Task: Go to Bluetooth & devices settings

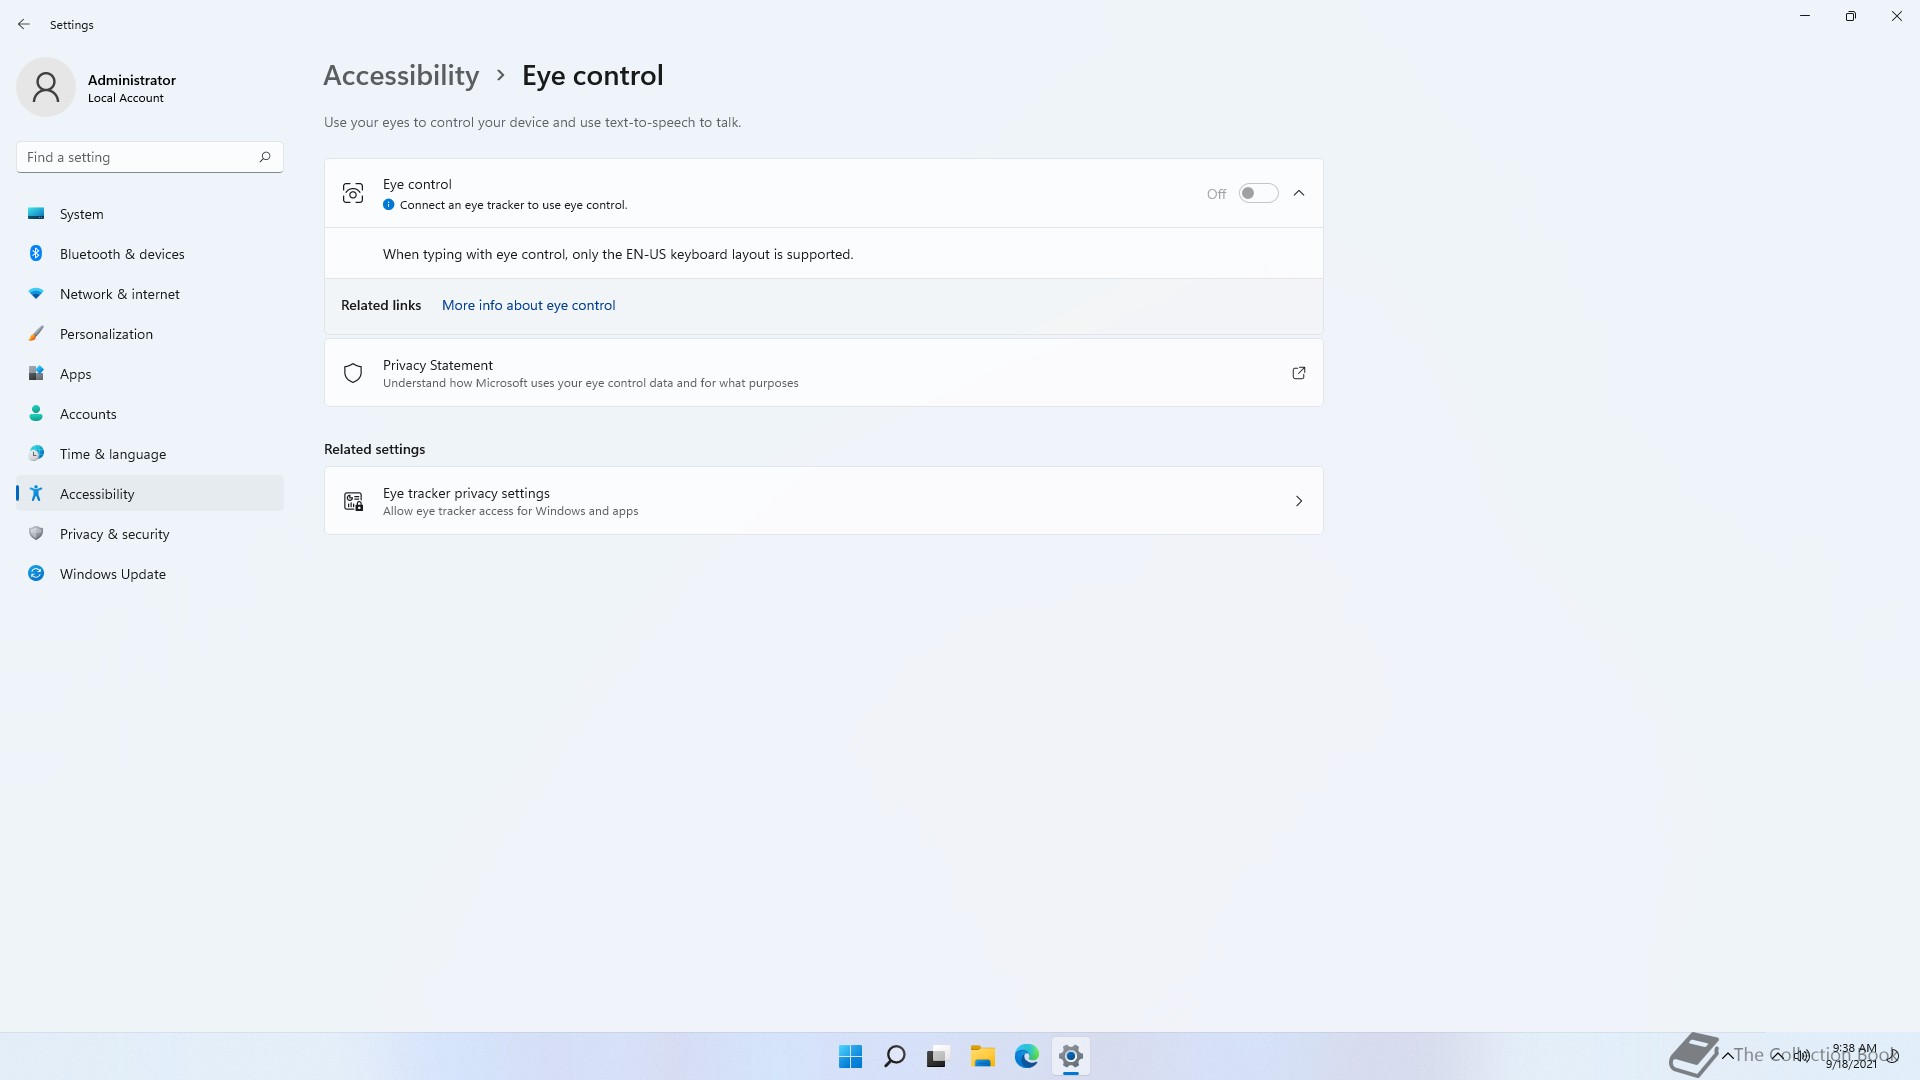Action: pyautogui.click(x=122, y=254)
